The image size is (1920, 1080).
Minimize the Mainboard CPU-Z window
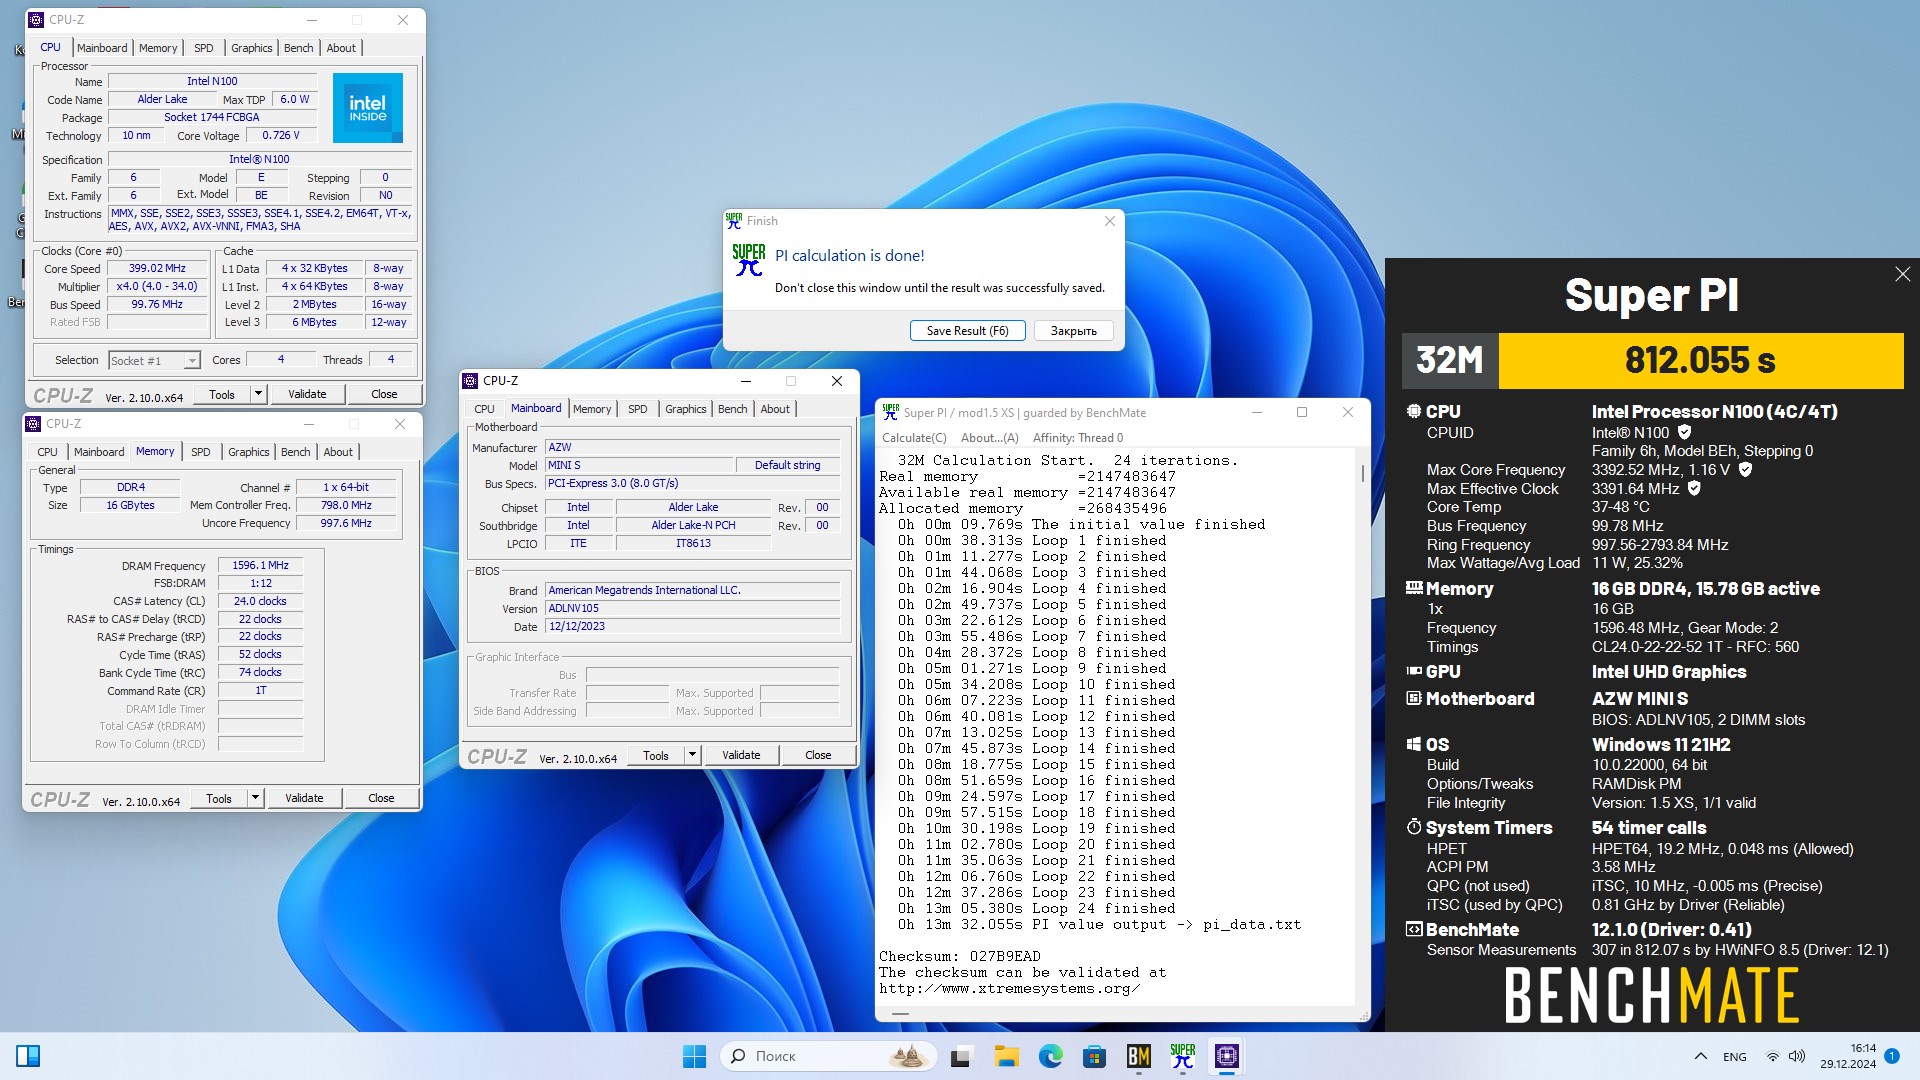point(745,381)
